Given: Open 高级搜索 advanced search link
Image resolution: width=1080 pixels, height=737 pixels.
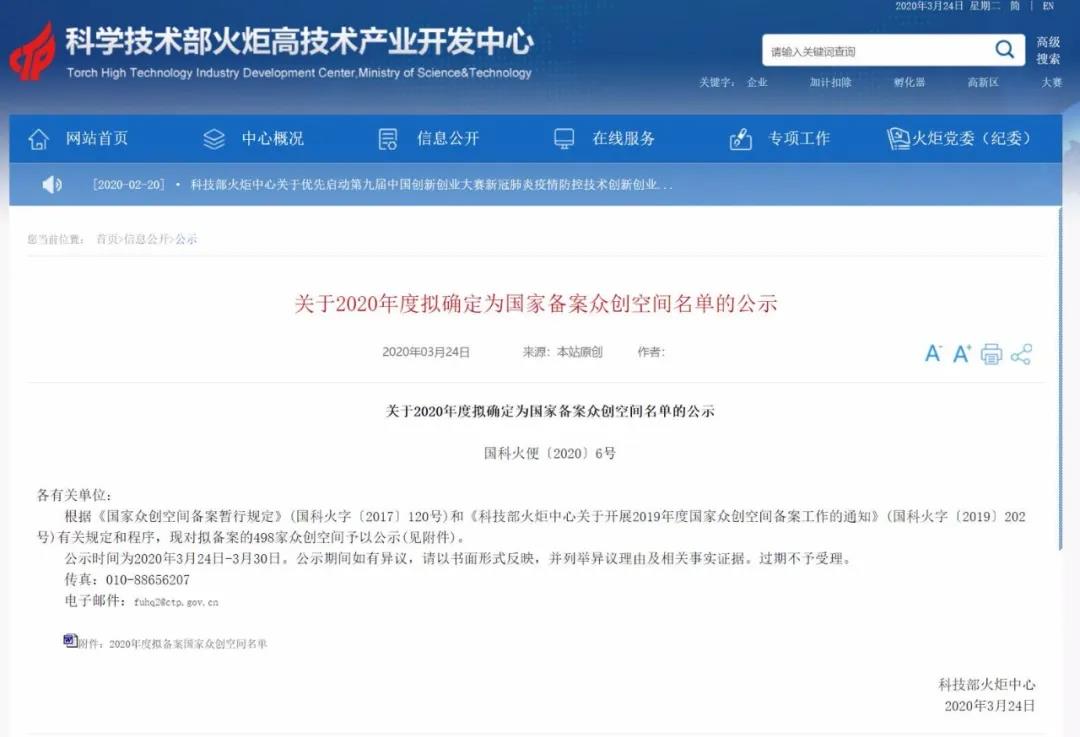Looking at the screenshot, I should [1048, 50].
